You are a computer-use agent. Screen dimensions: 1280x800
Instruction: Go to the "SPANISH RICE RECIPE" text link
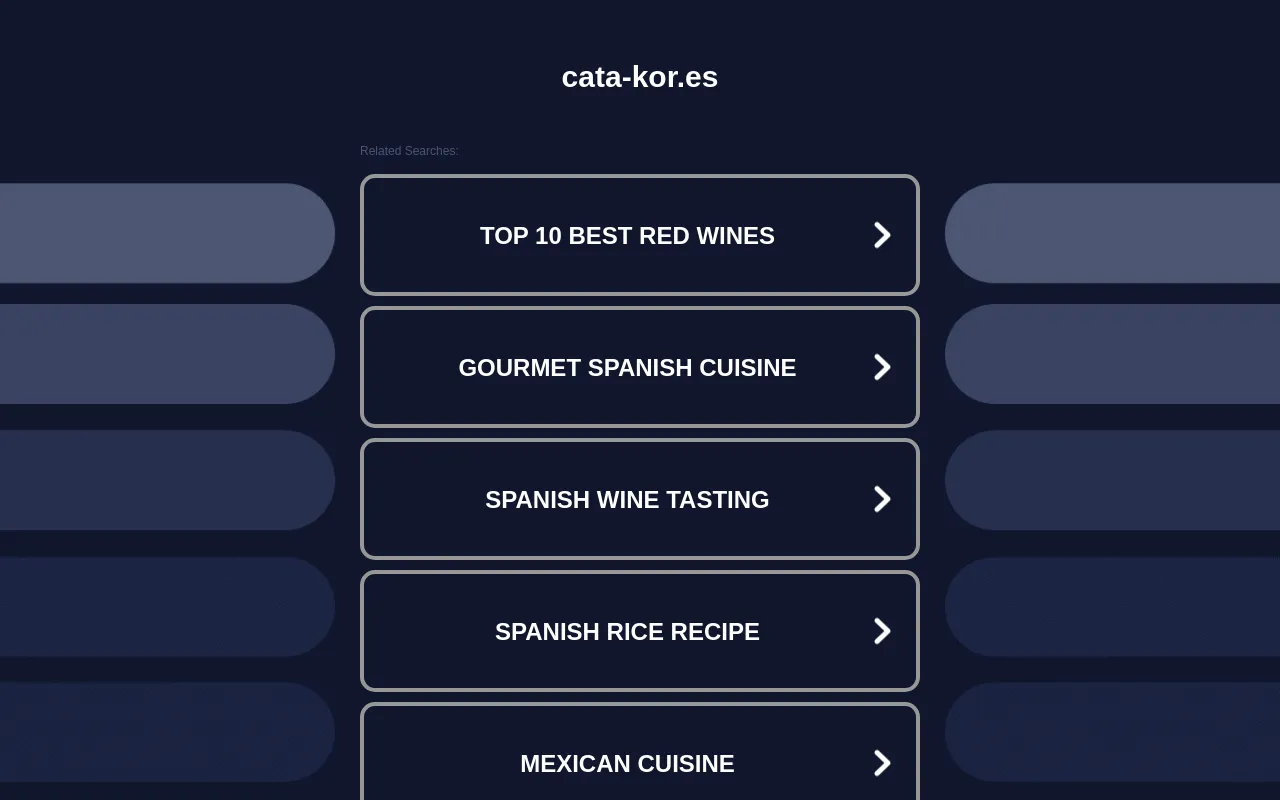[x=627, y=631]
